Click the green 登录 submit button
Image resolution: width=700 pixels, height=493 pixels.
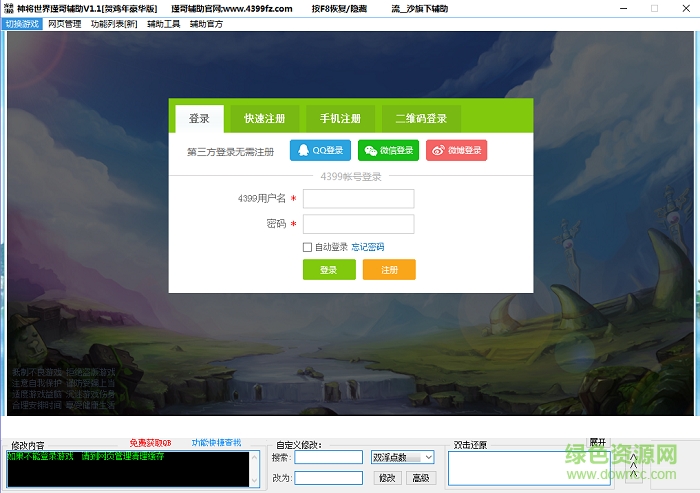(x=329, y=270)
